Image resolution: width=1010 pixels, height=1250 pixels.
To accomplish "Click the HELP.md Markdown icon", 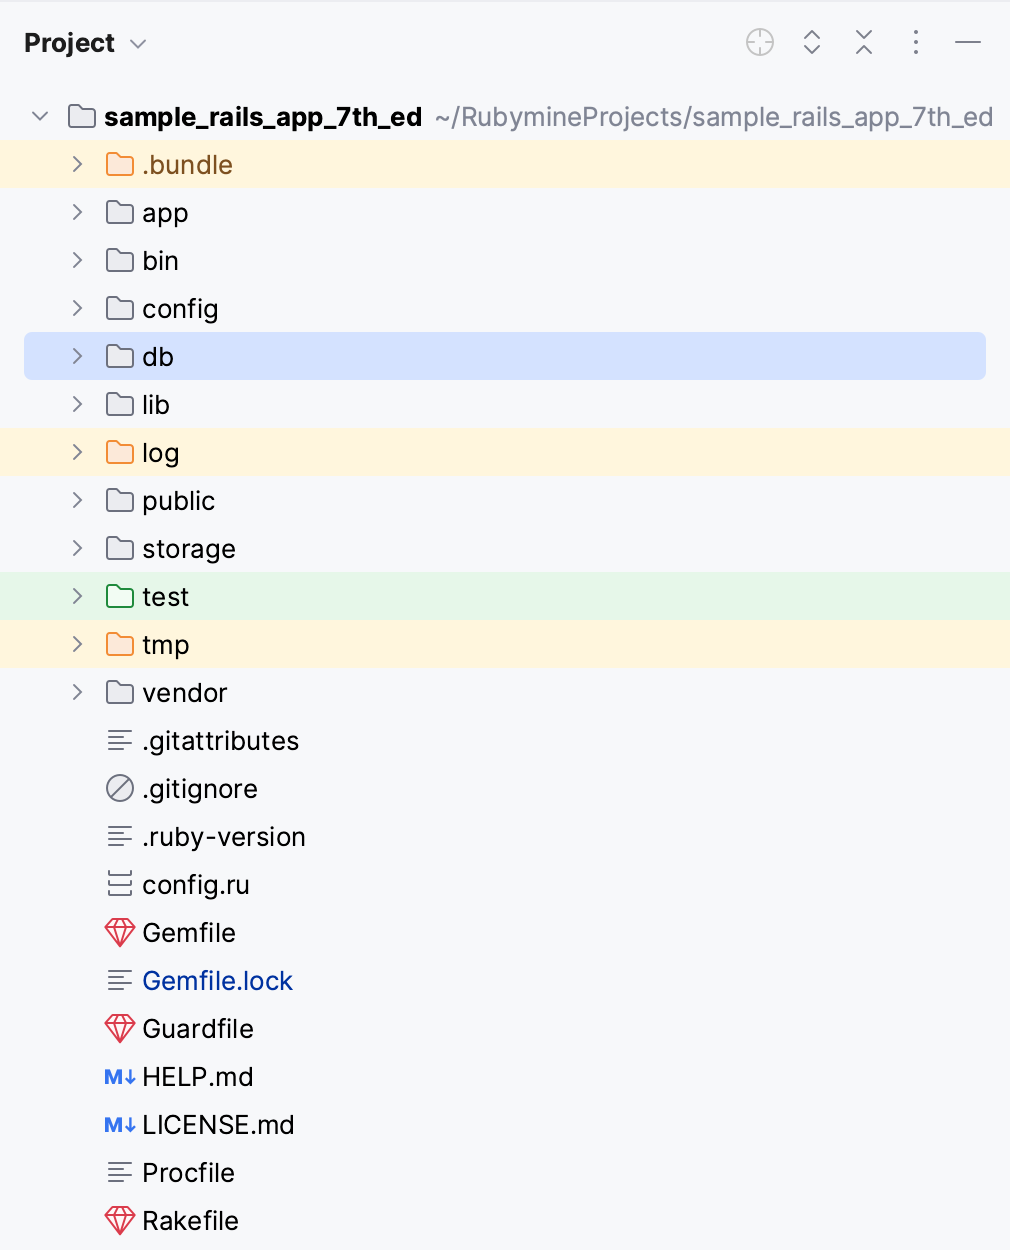I will tap(119, 1076).
